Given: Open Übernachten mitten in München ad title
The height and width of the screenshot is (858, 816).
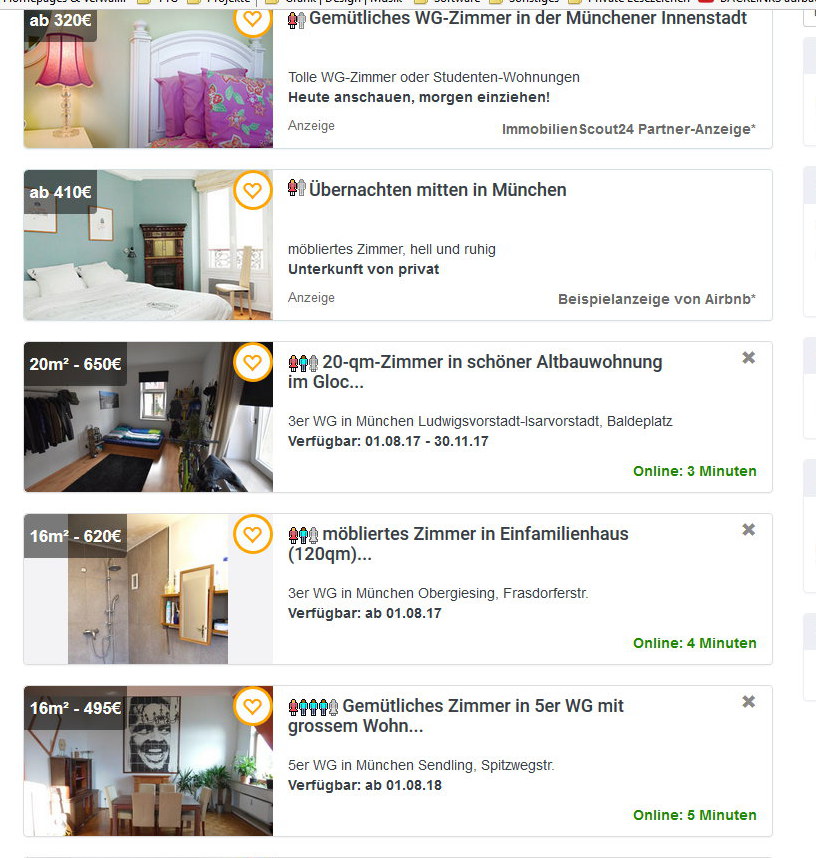Looking at the screenshot, I should (437, 190).
